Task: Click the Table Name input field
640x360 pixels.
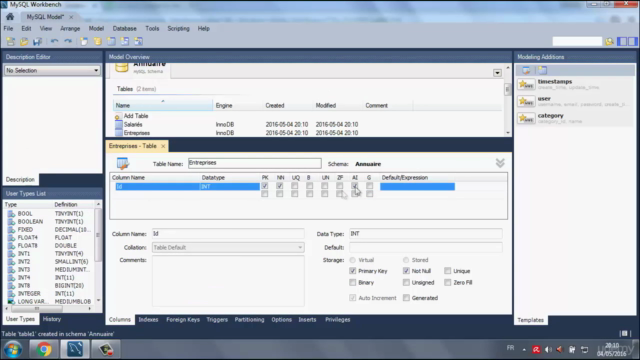Action: click(255, 163)
